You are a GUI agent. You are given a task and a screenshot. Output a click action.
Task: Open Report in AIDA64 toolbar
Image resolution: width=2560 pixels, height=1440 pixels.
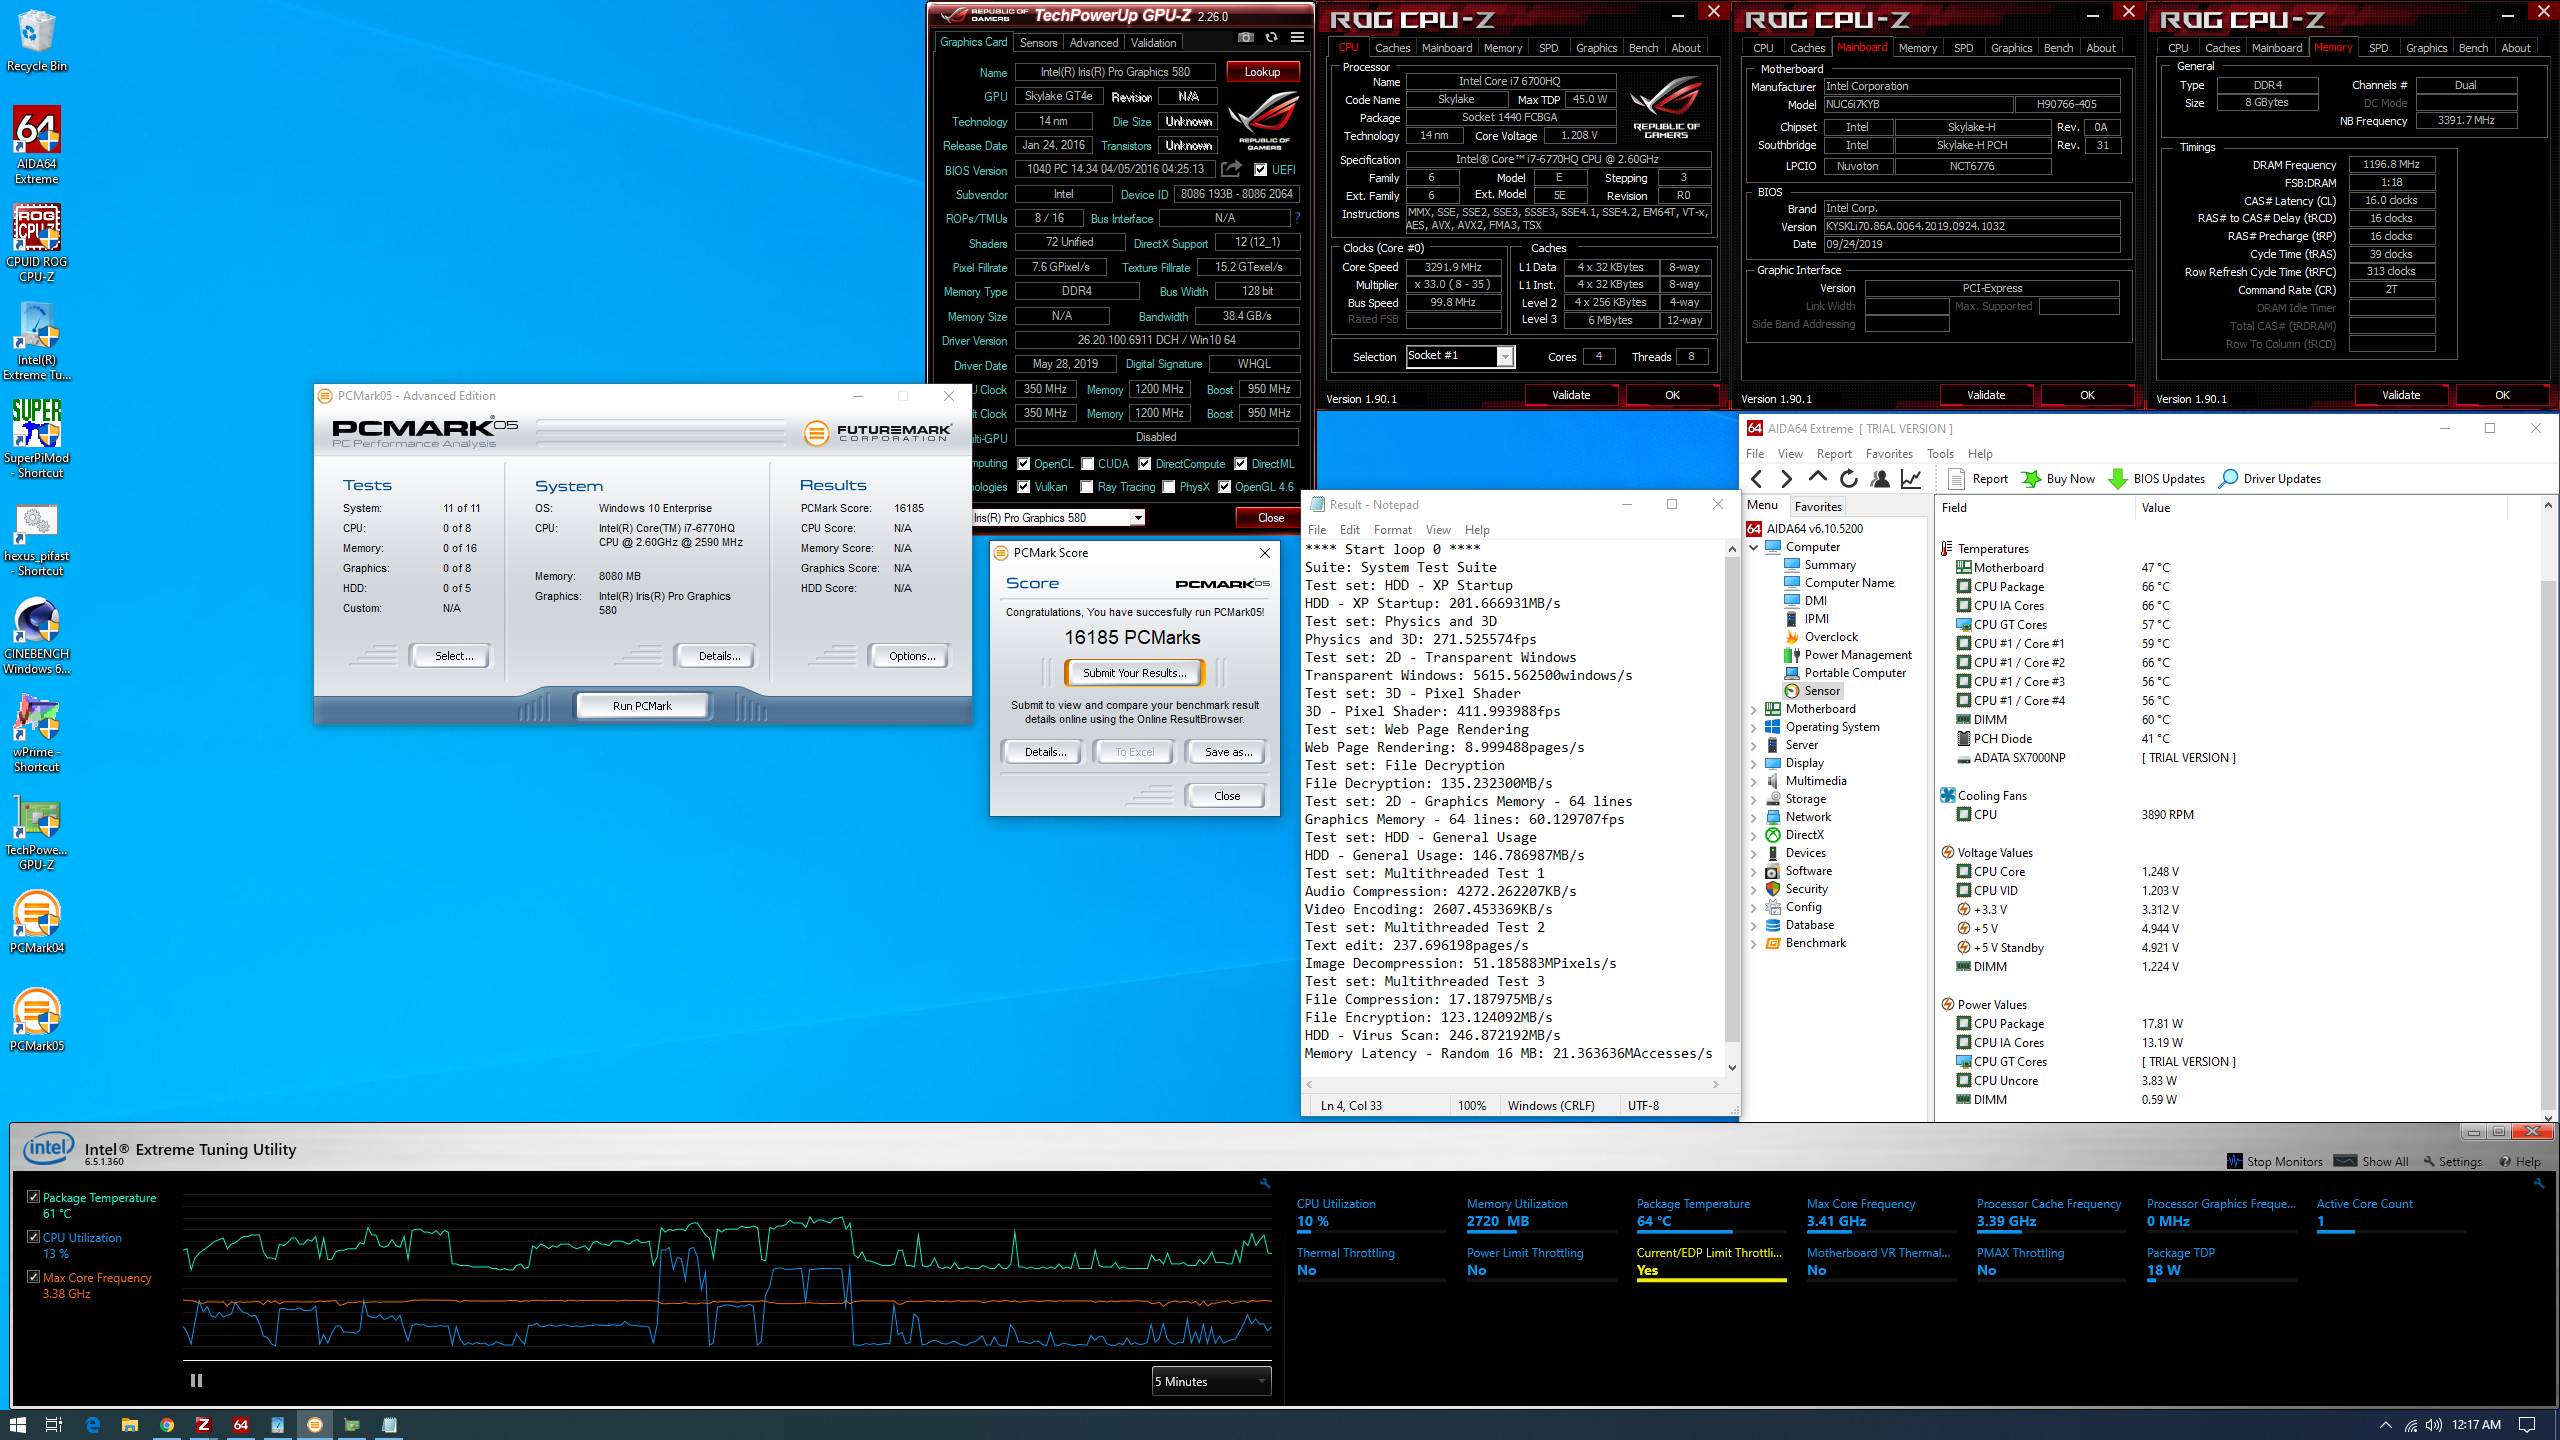(1978, 479)
